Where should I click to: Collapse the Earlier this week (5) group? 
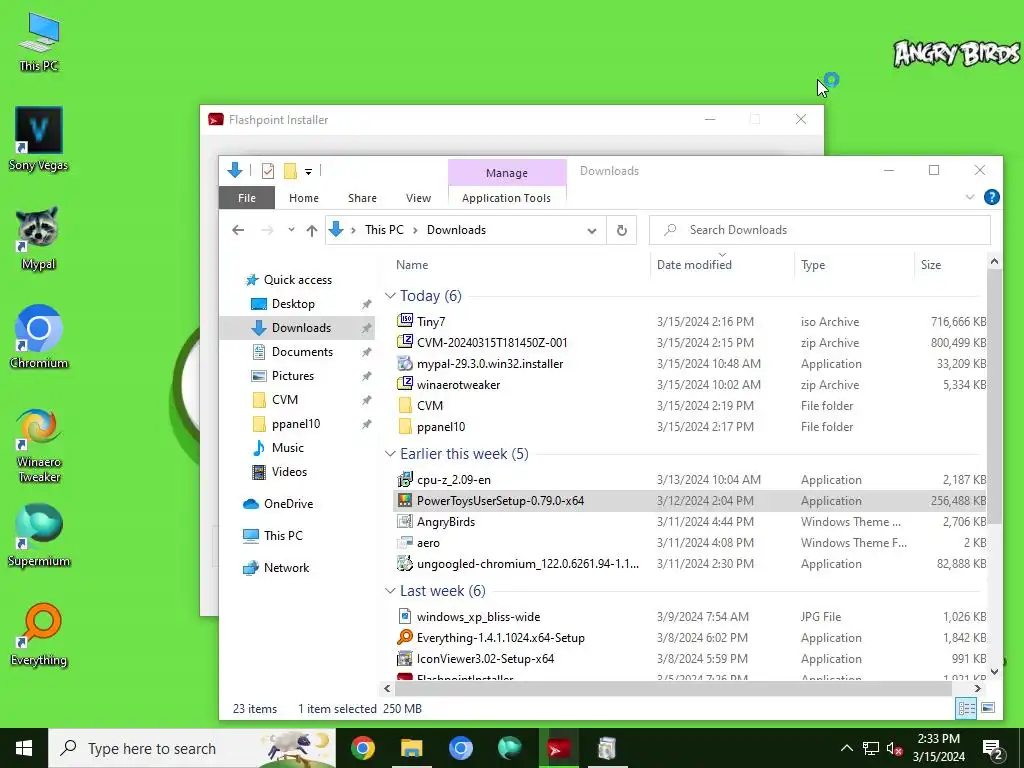click(x=390, y=454)
